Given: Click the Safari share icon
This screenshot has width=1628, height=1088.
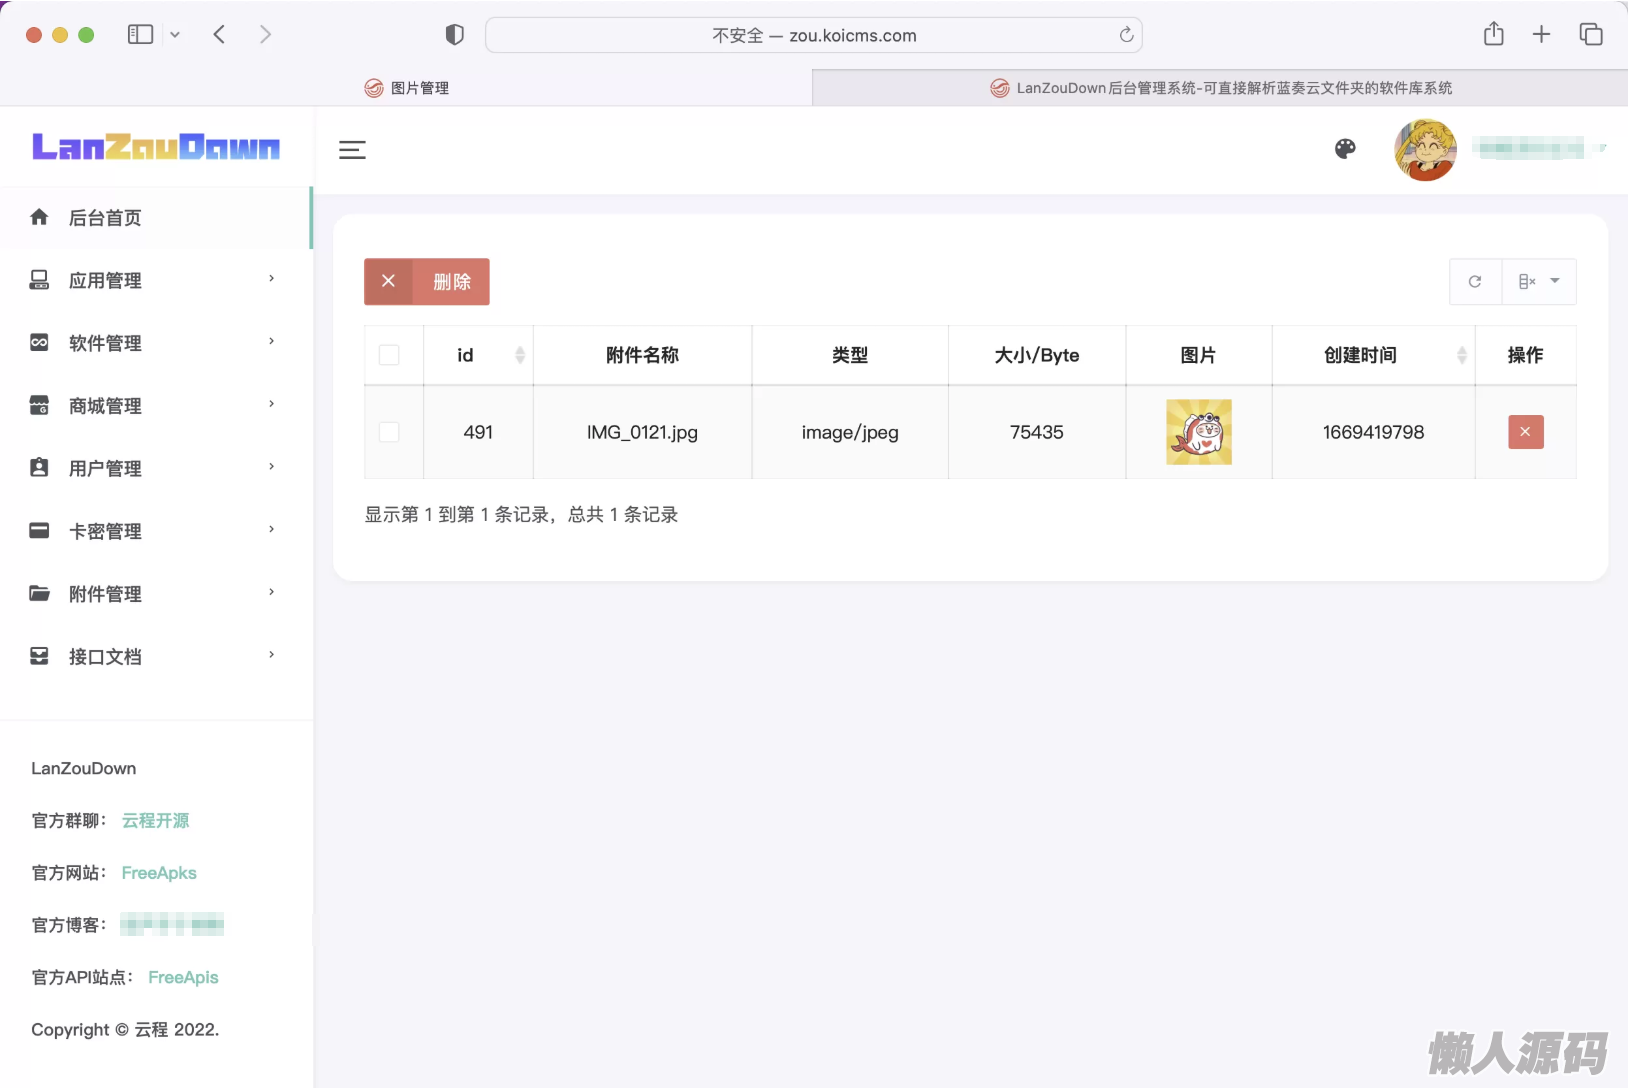Looking at the screenshot, I should tap(1493, 35).
